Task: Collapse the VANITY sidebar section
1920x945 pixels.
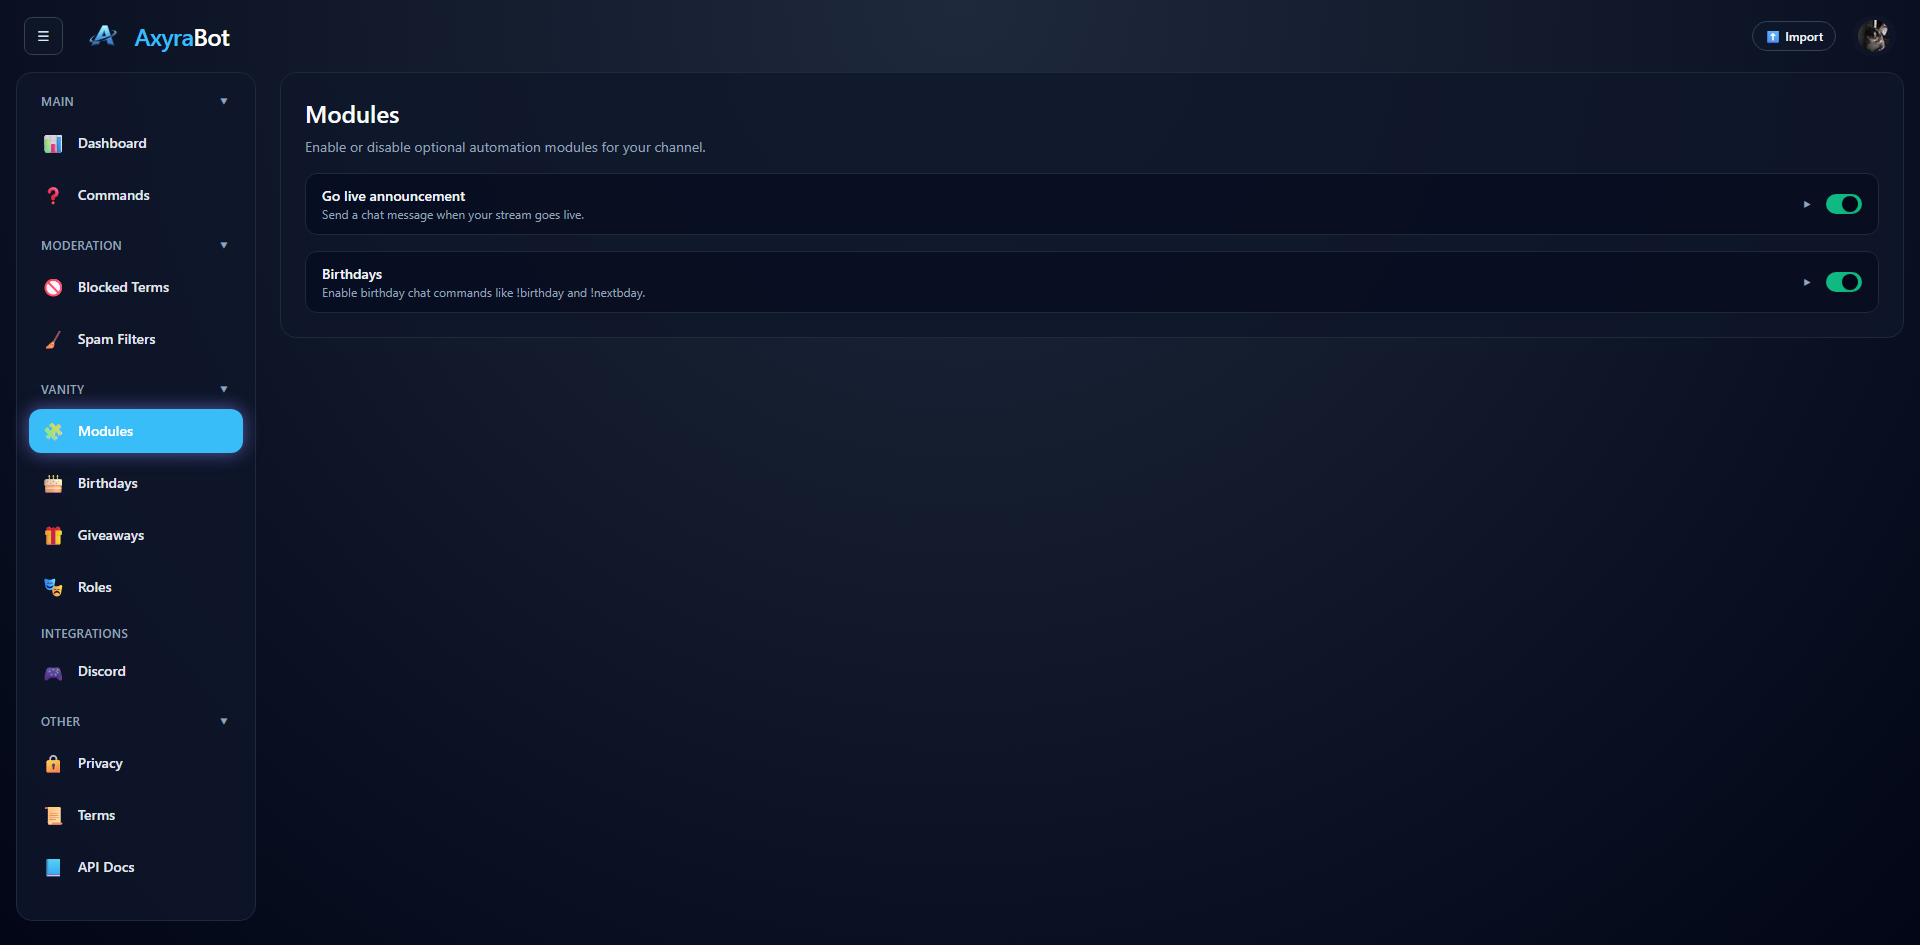Action: (224, 389)
